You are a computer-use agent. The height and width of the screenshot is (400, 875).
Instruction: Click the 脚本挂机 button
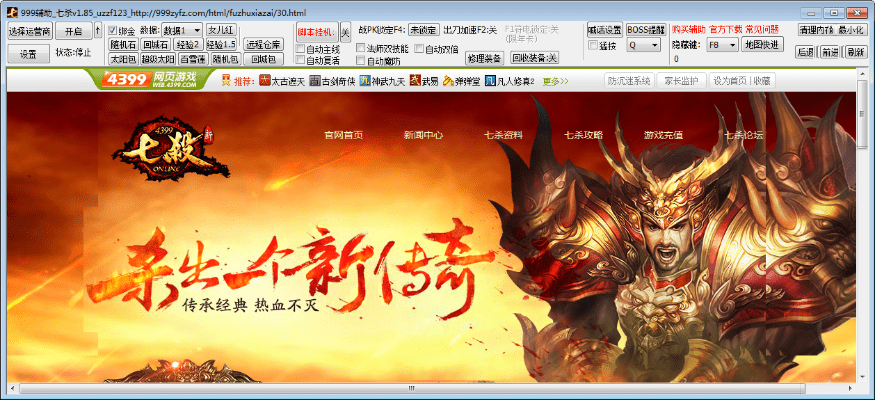point(316,32)
